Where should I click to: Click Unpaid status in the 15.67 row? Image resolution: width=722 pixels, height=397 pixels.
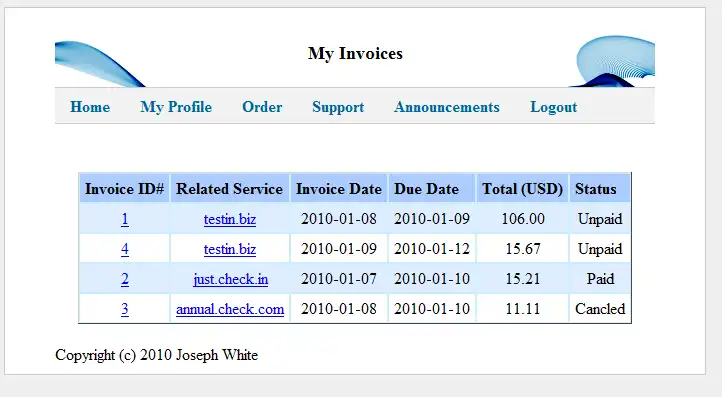(x=600, y=249)
